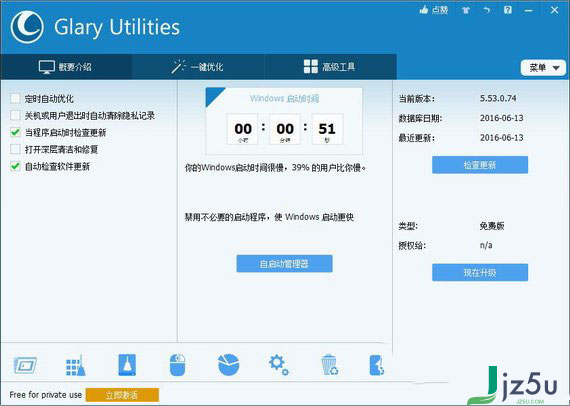
Task: Open the skin (shirt) icon
Action: tap(466, 10)
